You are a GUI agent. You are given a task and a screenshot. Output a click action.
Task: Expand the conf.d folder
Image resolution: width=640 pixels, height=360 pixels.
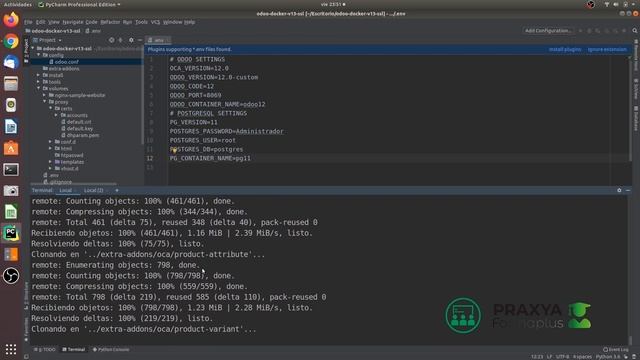click(x=50, y=142)
